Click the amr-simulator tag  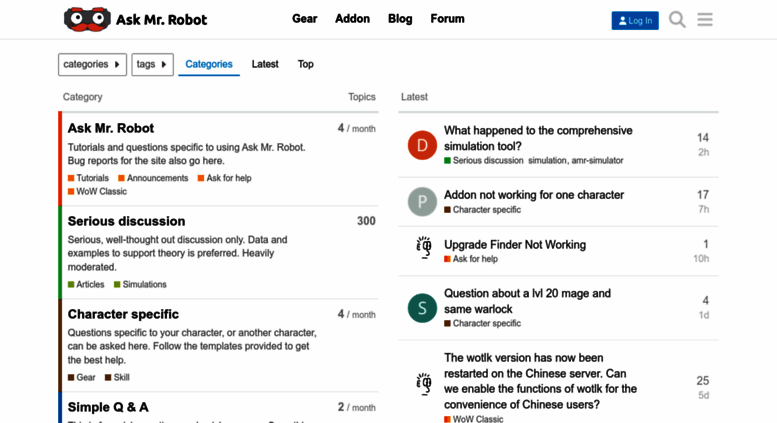[x=597, y=160]
